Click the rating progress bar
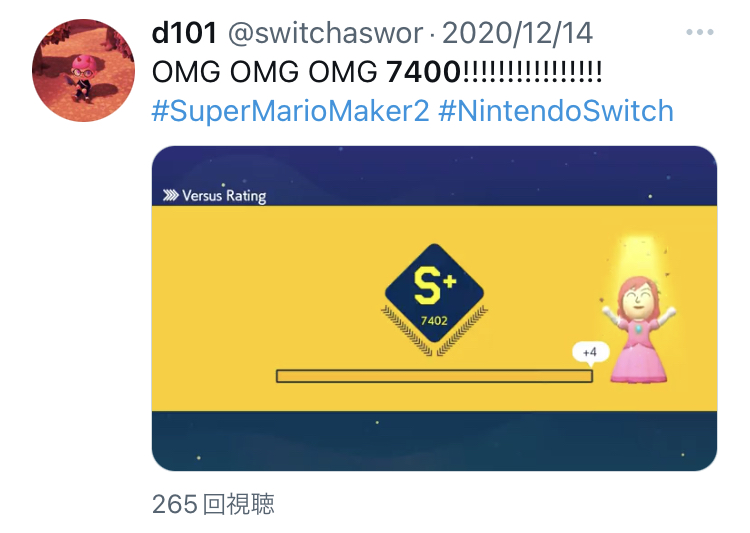This screenshot has width=750, height=533. 434,376
